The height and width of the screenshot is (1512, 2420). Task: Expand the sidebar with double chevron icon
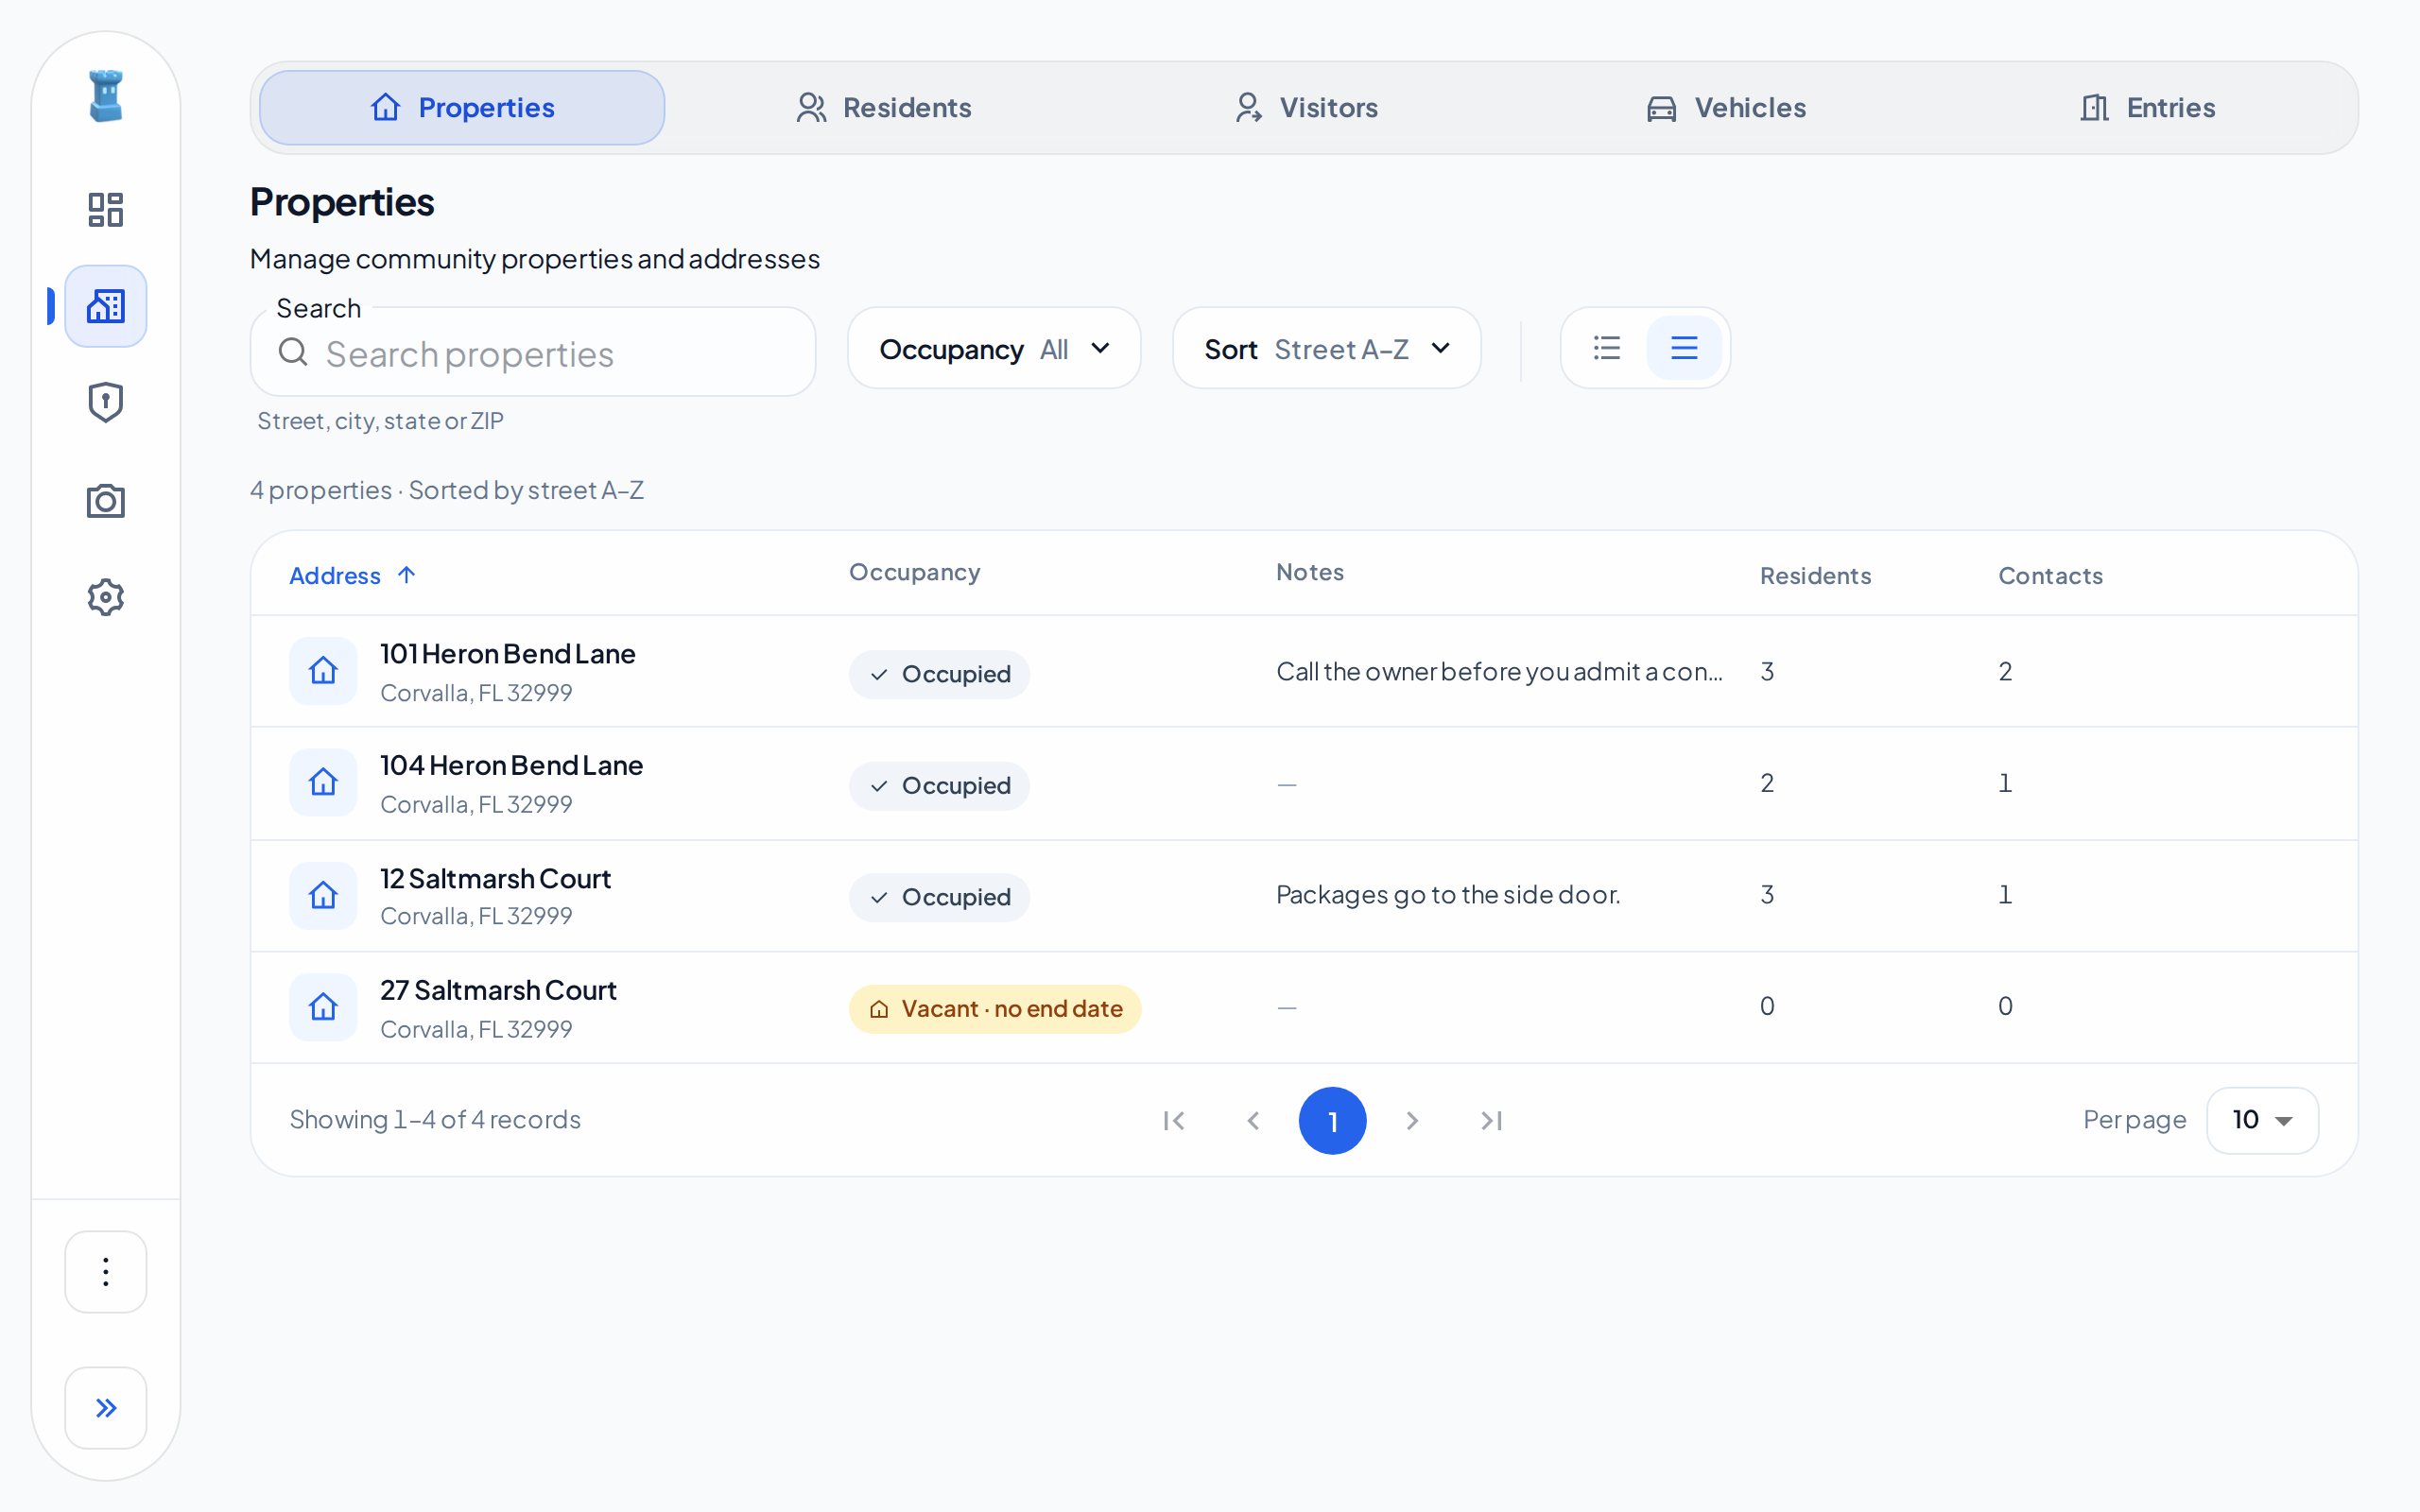[x=106, y=1407]
